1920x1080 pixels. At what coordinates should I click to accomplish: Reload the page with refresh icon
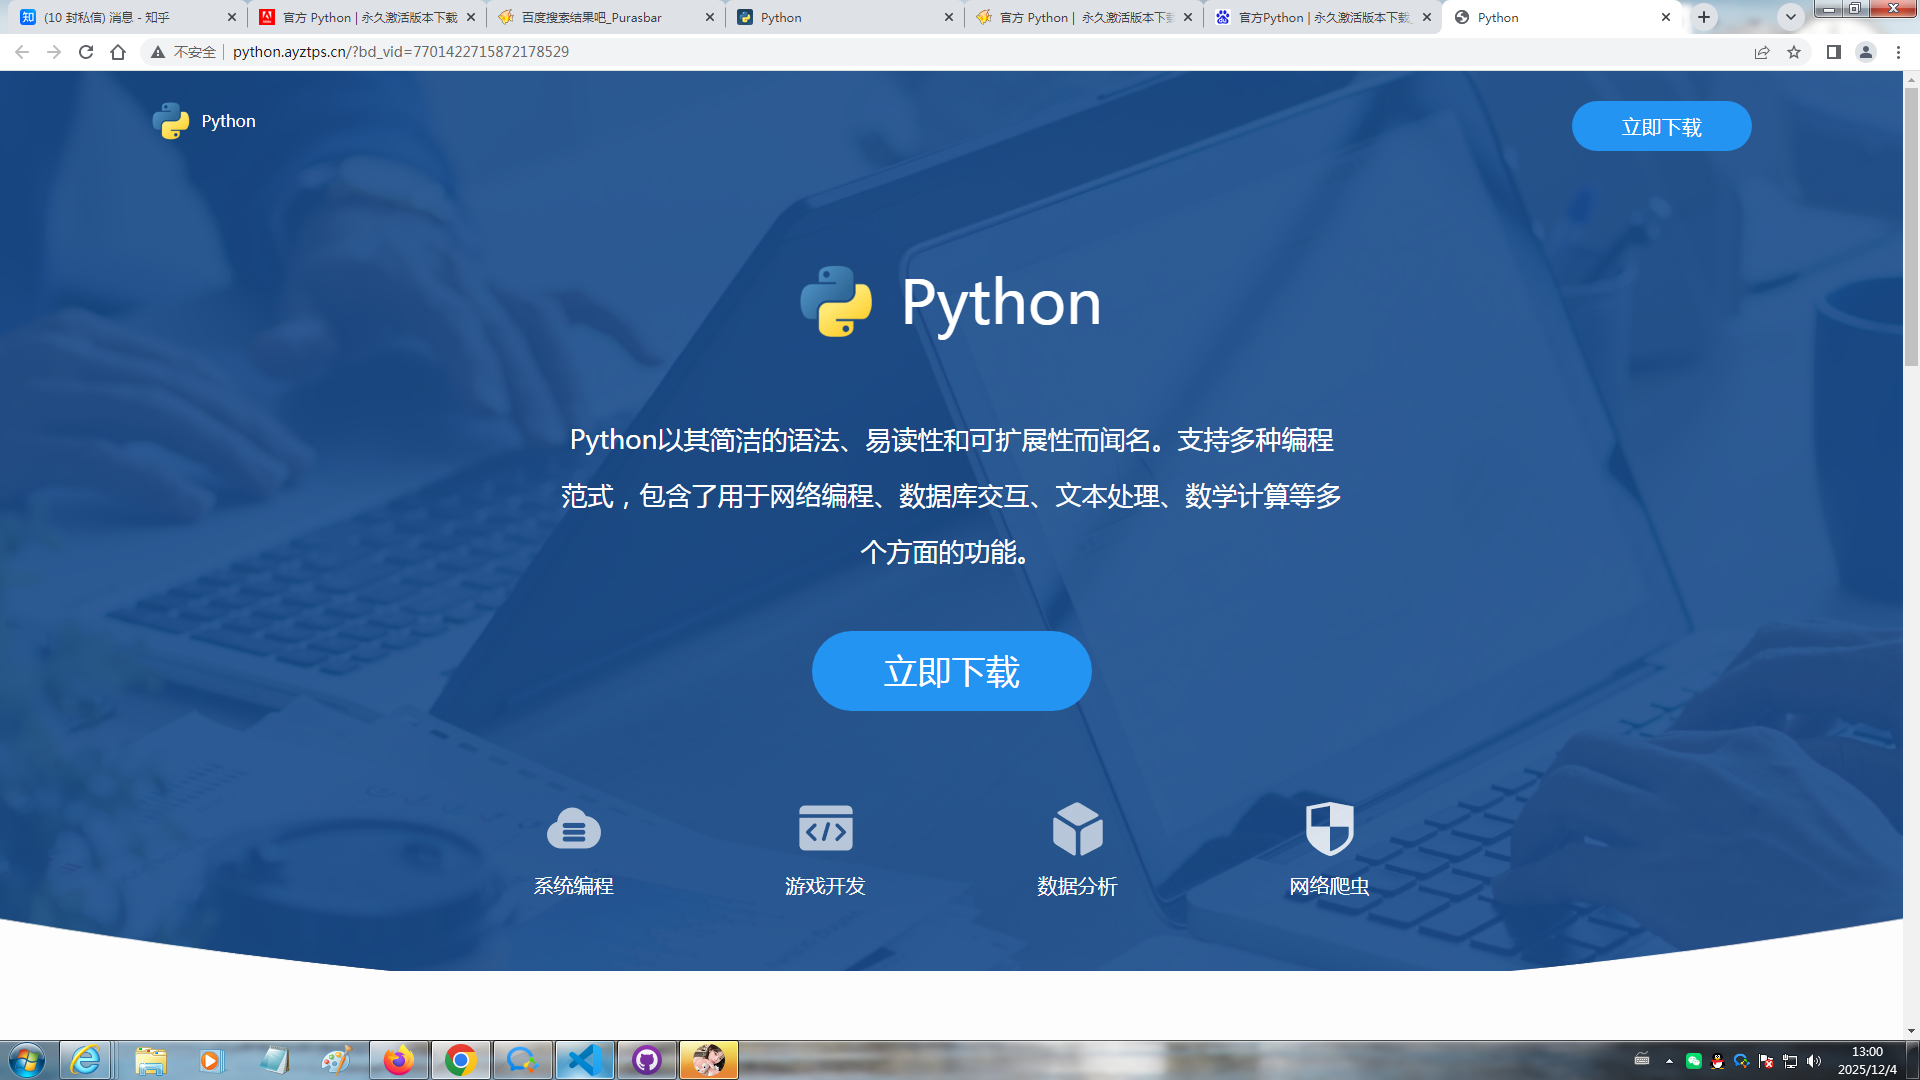[x=86, y=52]
